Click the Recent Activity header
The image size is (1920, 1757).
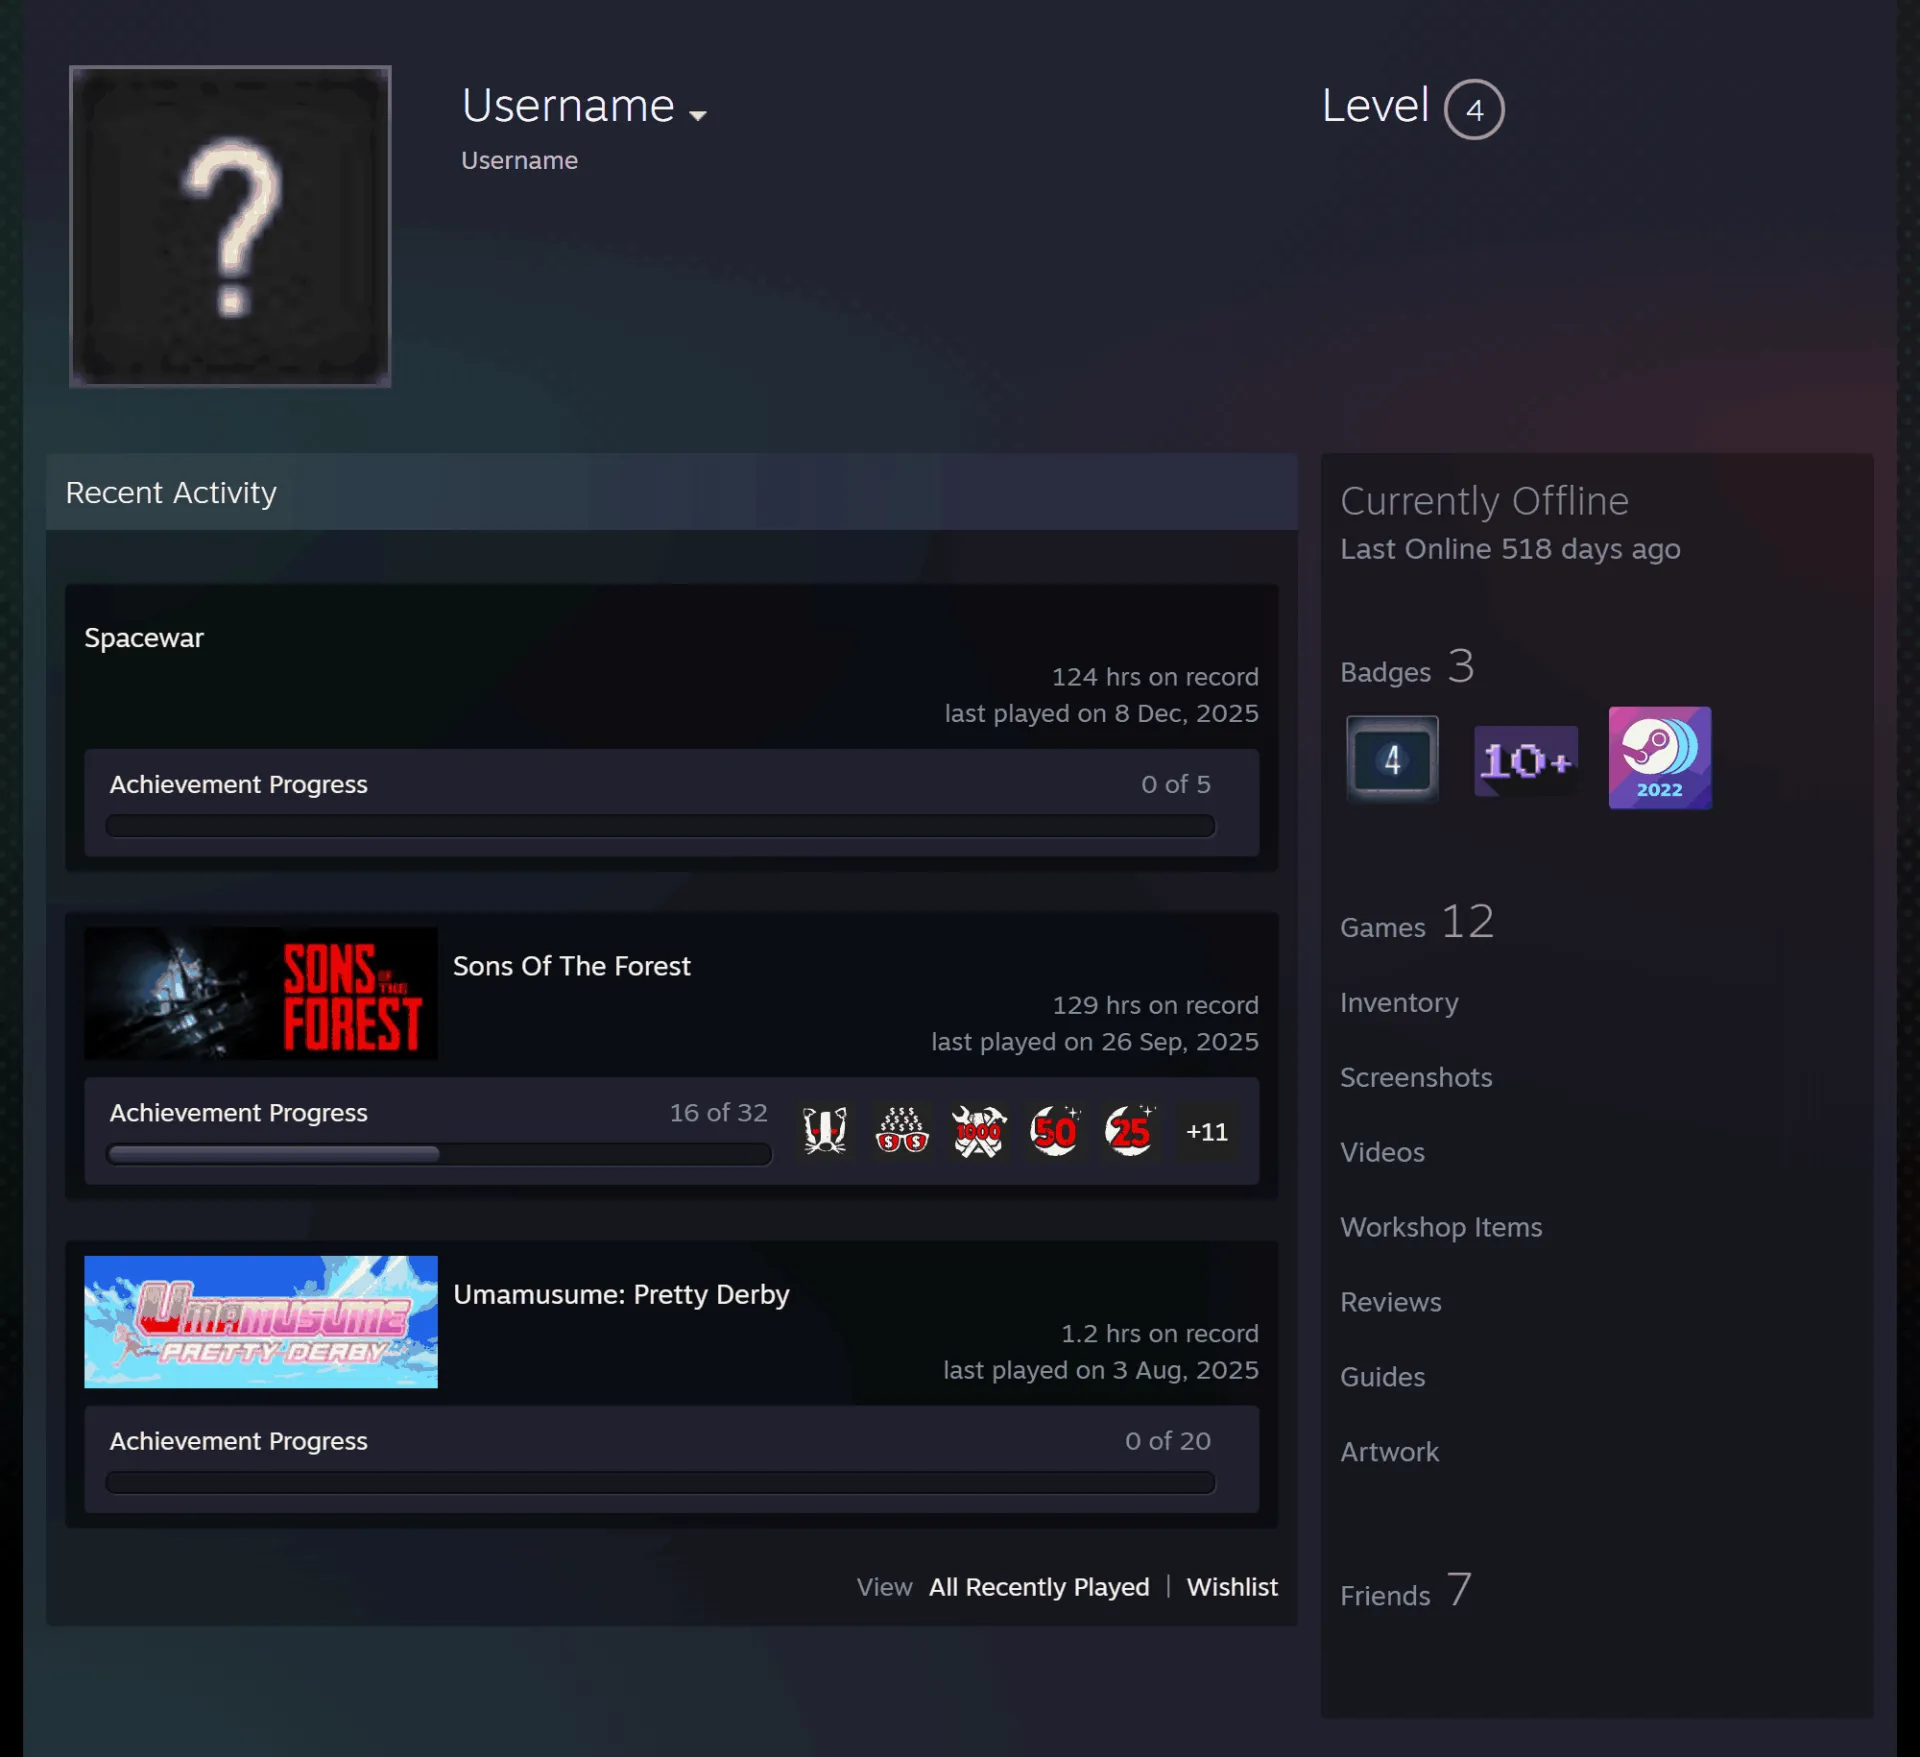point(671,492)
